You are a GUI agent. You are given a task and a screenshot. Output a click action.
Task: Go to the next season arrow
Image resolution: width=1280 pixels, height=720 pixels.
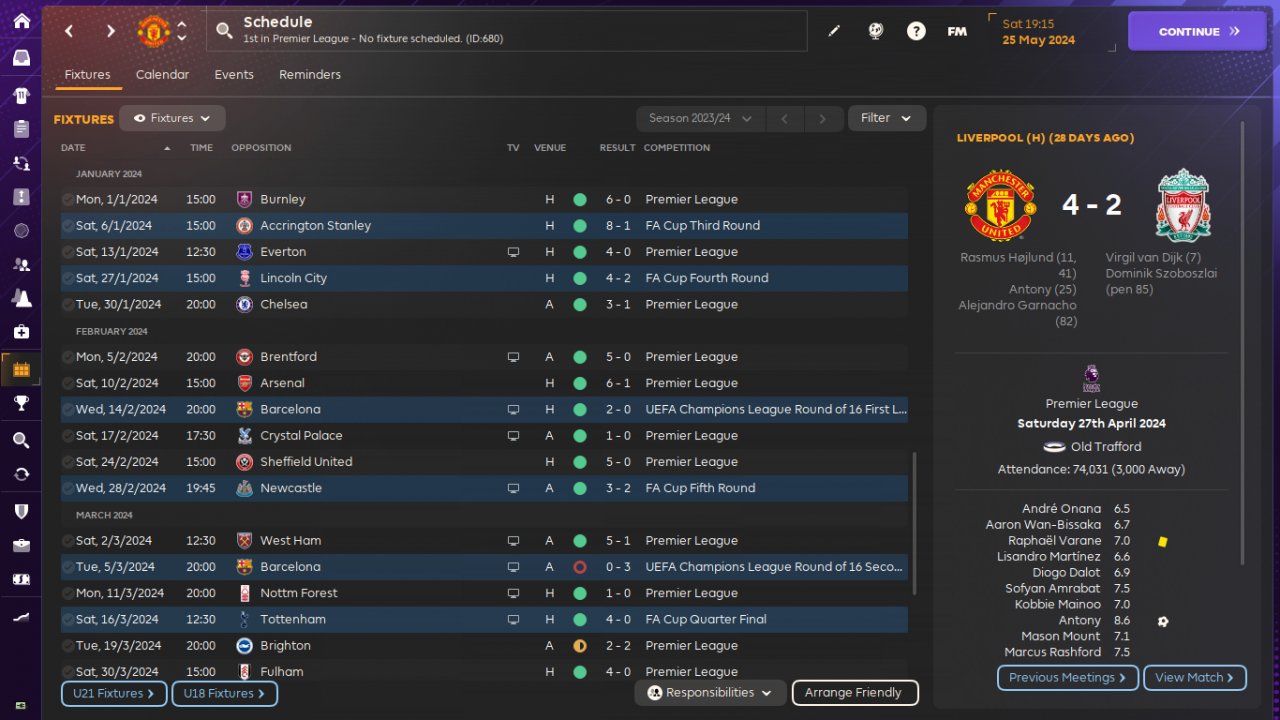pyautogui.click(x=823, y=118)
